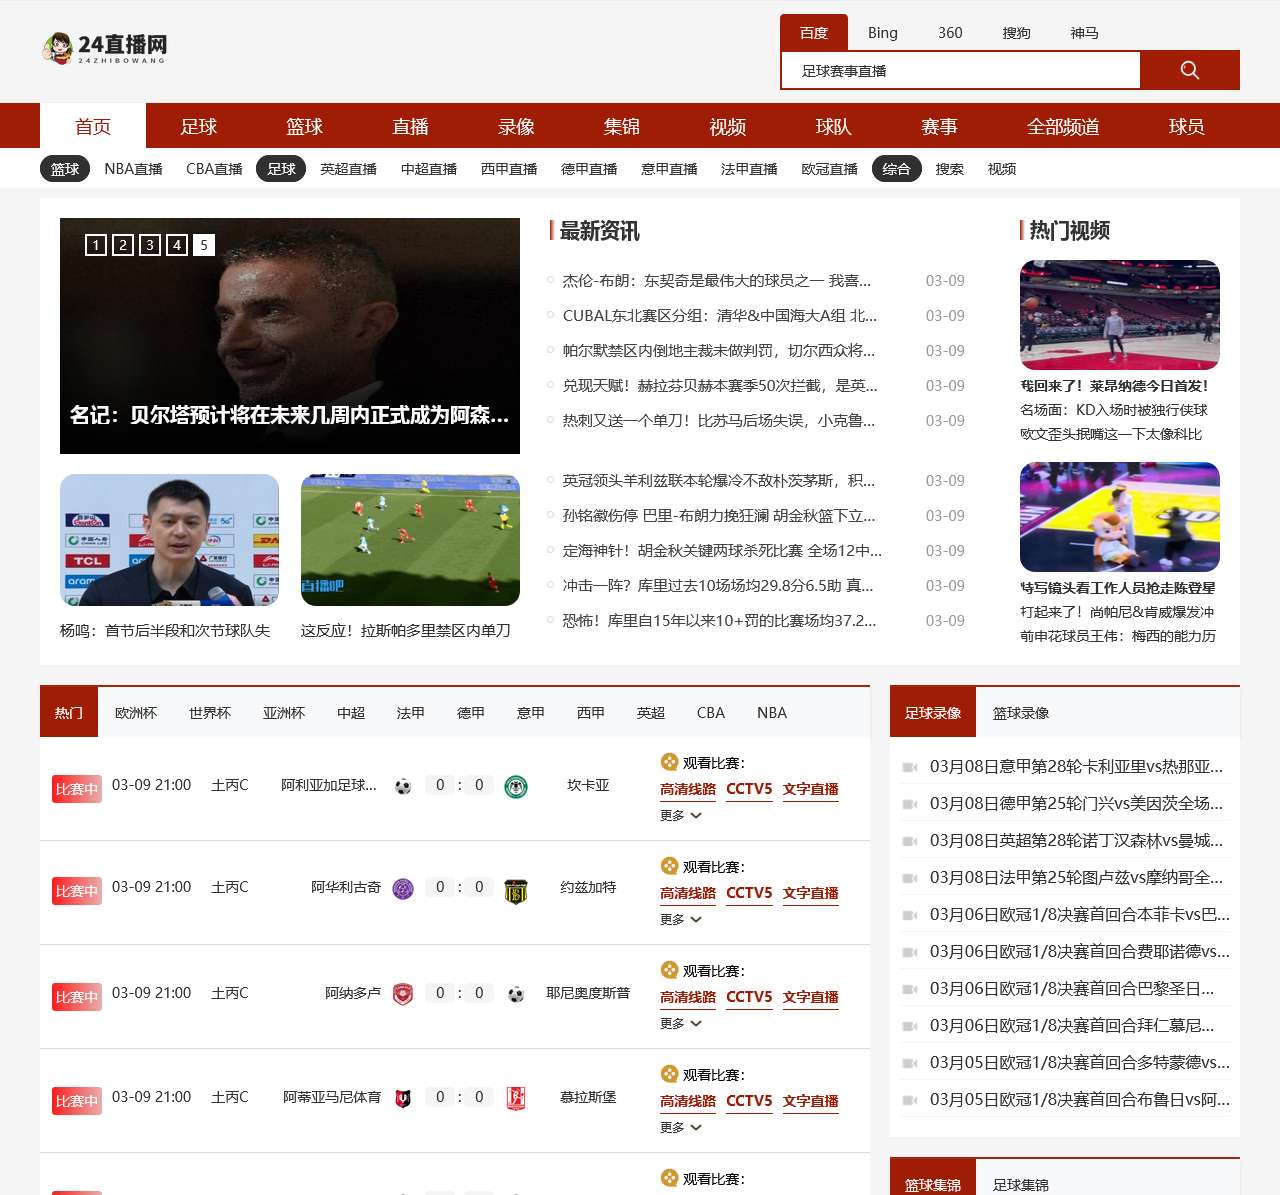
Task: Open 高清线路 link for 坎卡亚 match
Action: 688,789
